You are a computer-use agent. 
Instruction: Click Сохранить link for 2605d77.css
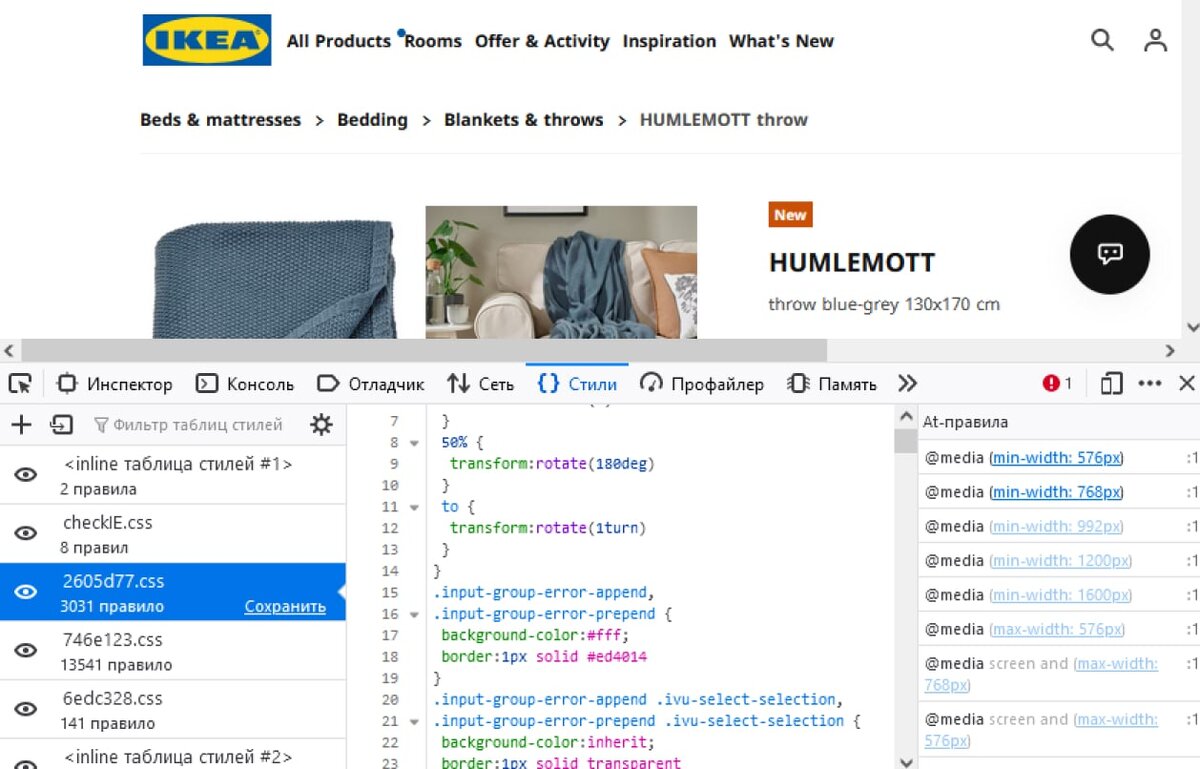point(285,607)
